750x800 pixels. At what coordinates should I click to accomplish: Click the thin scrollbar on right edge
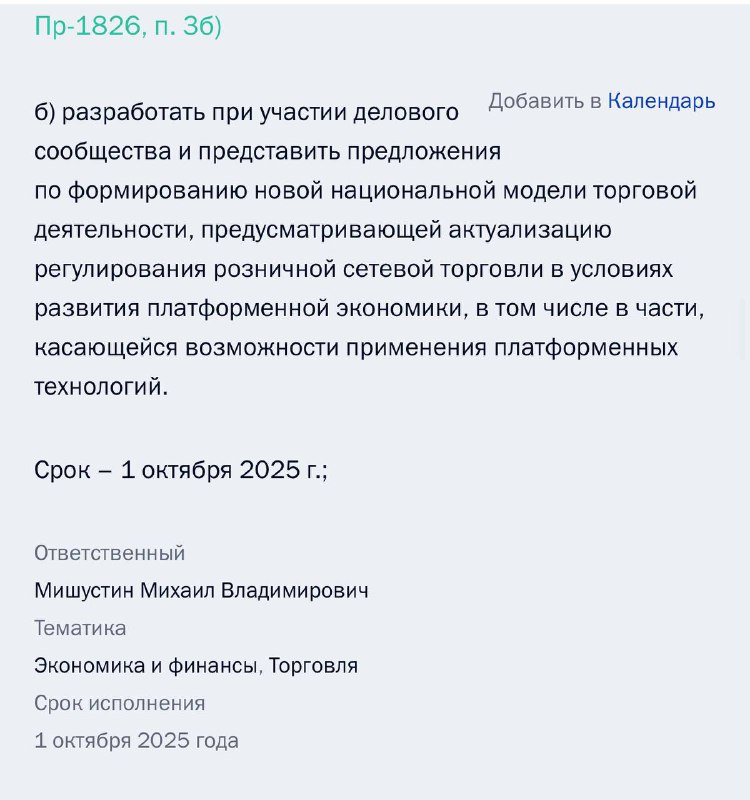[x=744, y=331]
